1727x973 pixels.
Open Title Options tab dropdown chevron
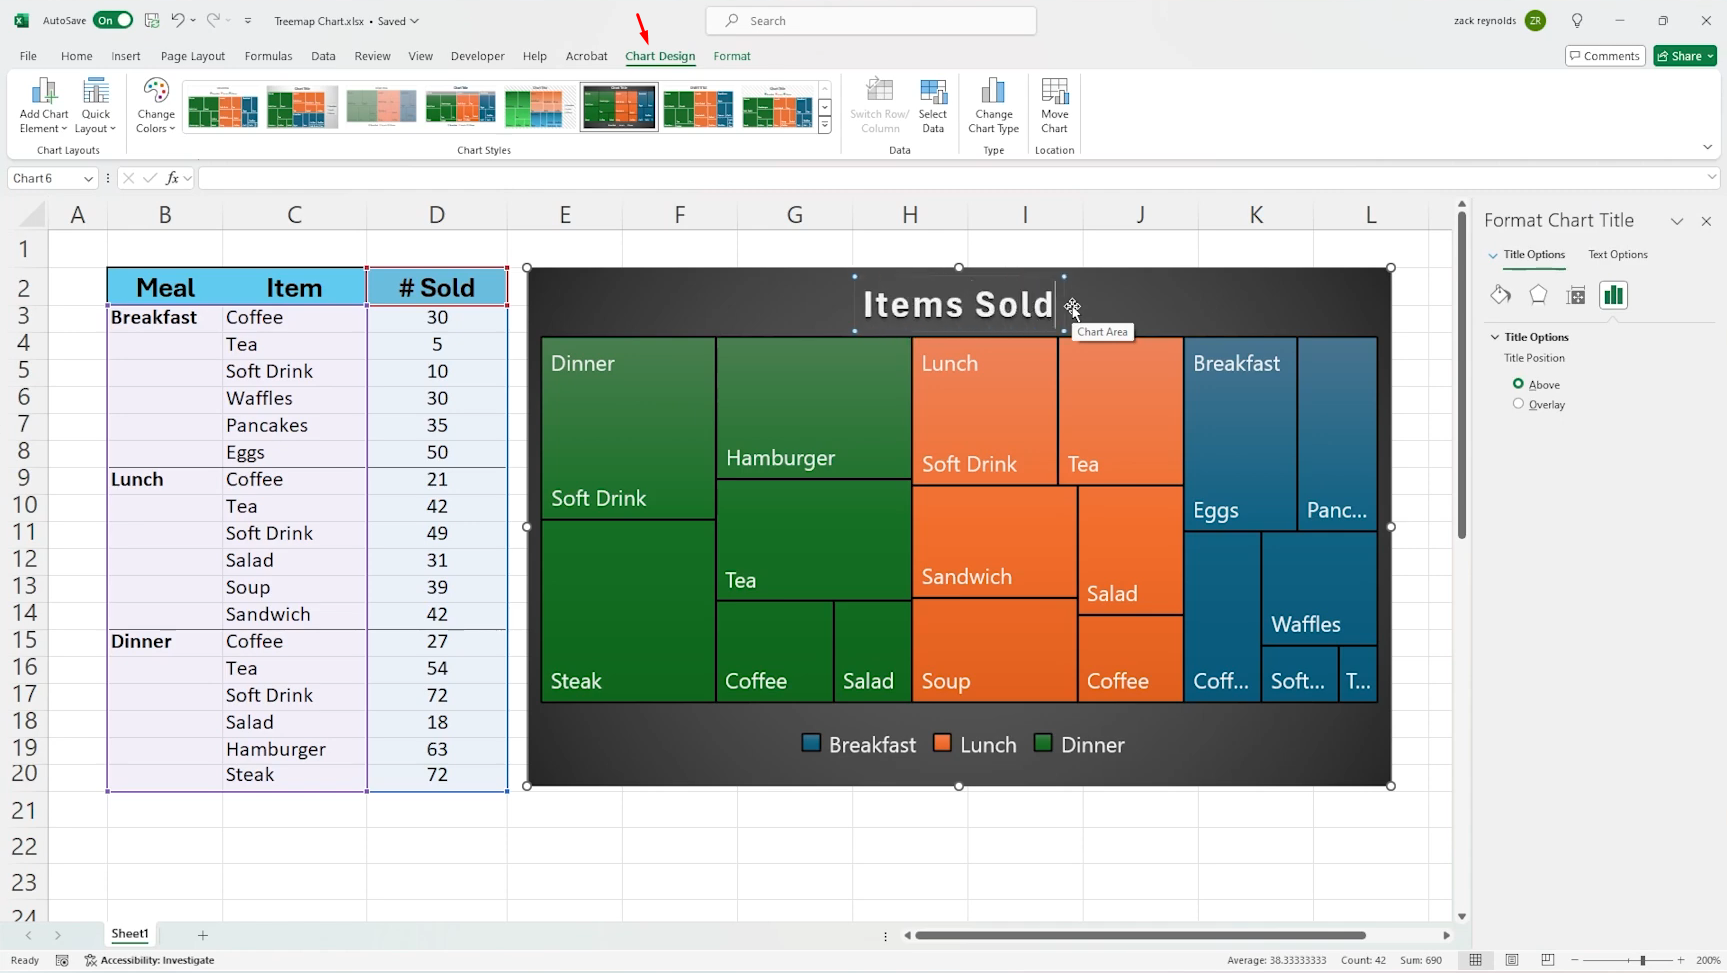tap(1493, 255)
